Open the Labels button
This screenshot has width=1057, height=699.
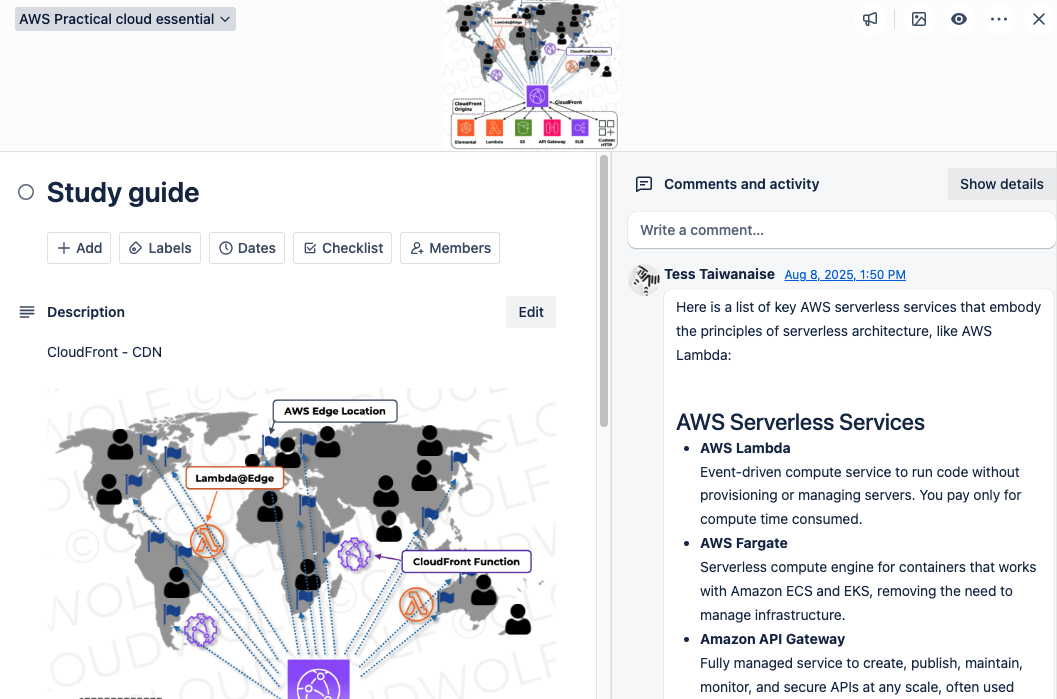(160, 248)
